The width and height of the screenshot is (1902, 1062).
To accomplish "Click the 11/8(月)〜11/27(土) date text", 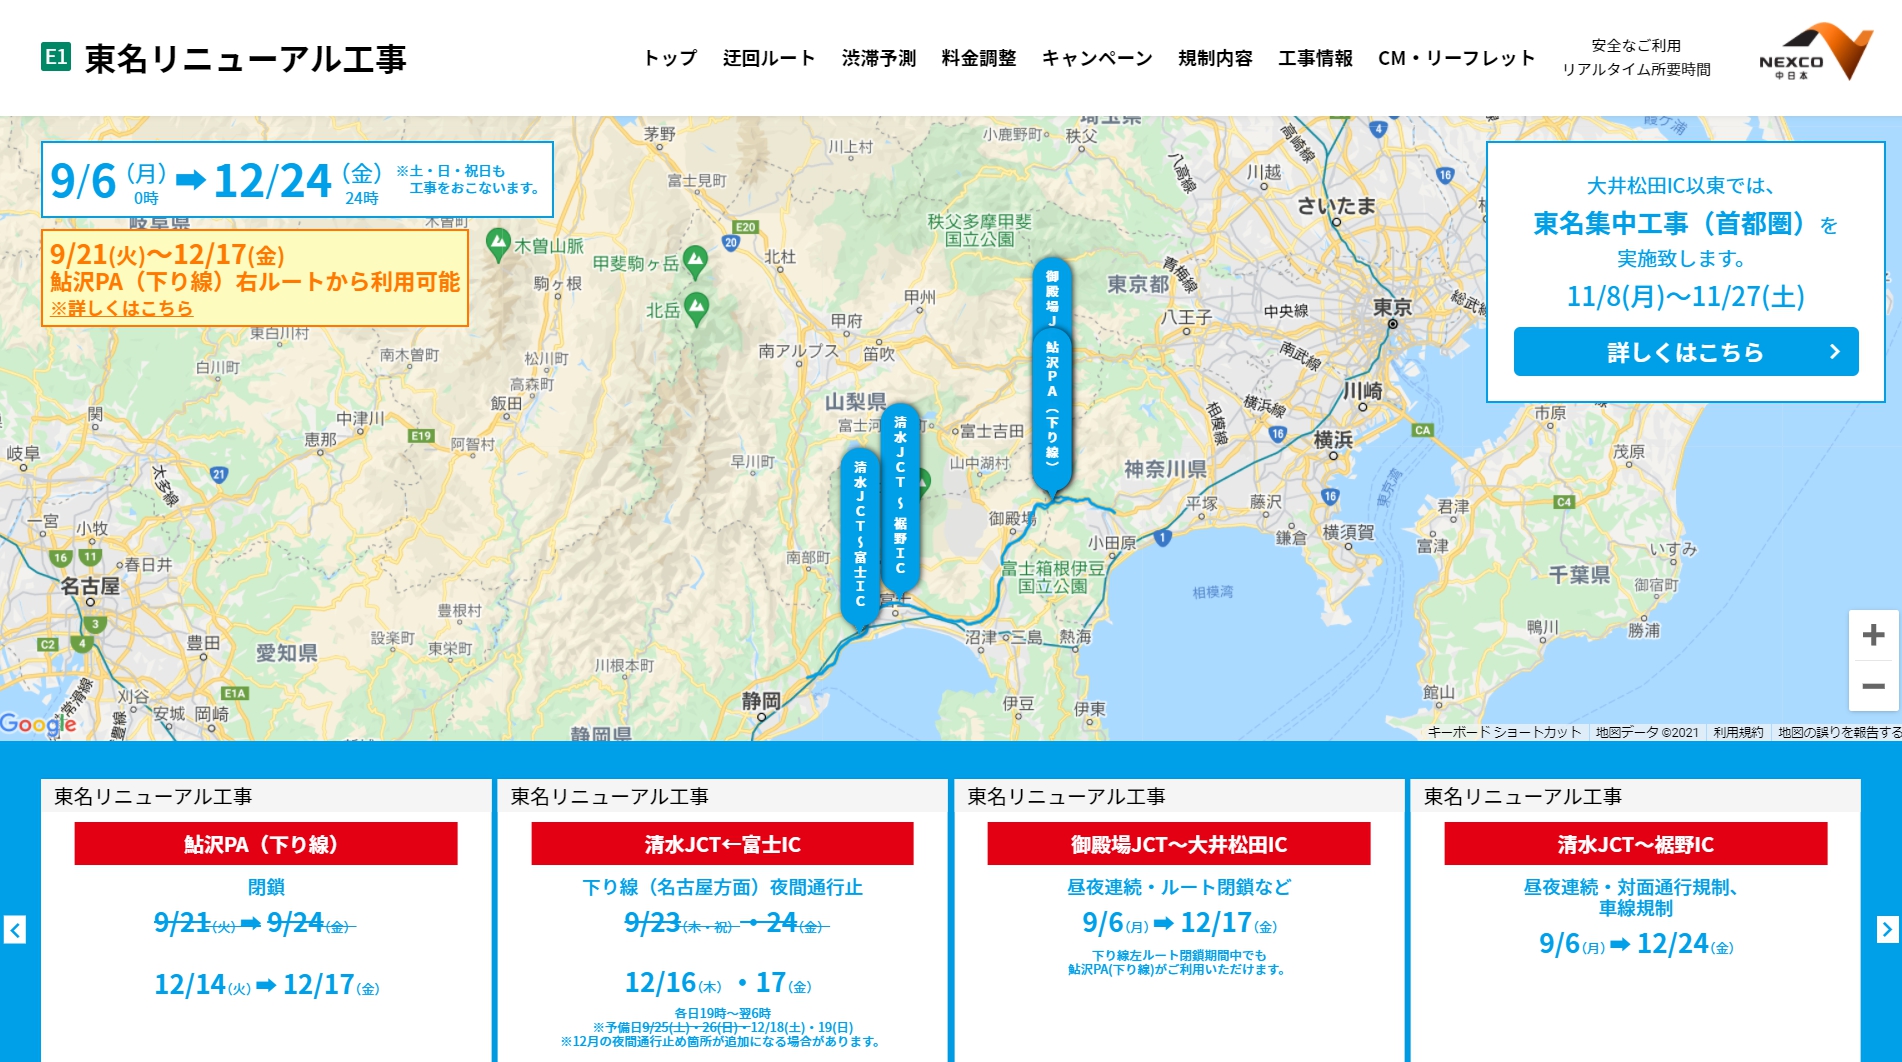I will [x=1685, y=296].
